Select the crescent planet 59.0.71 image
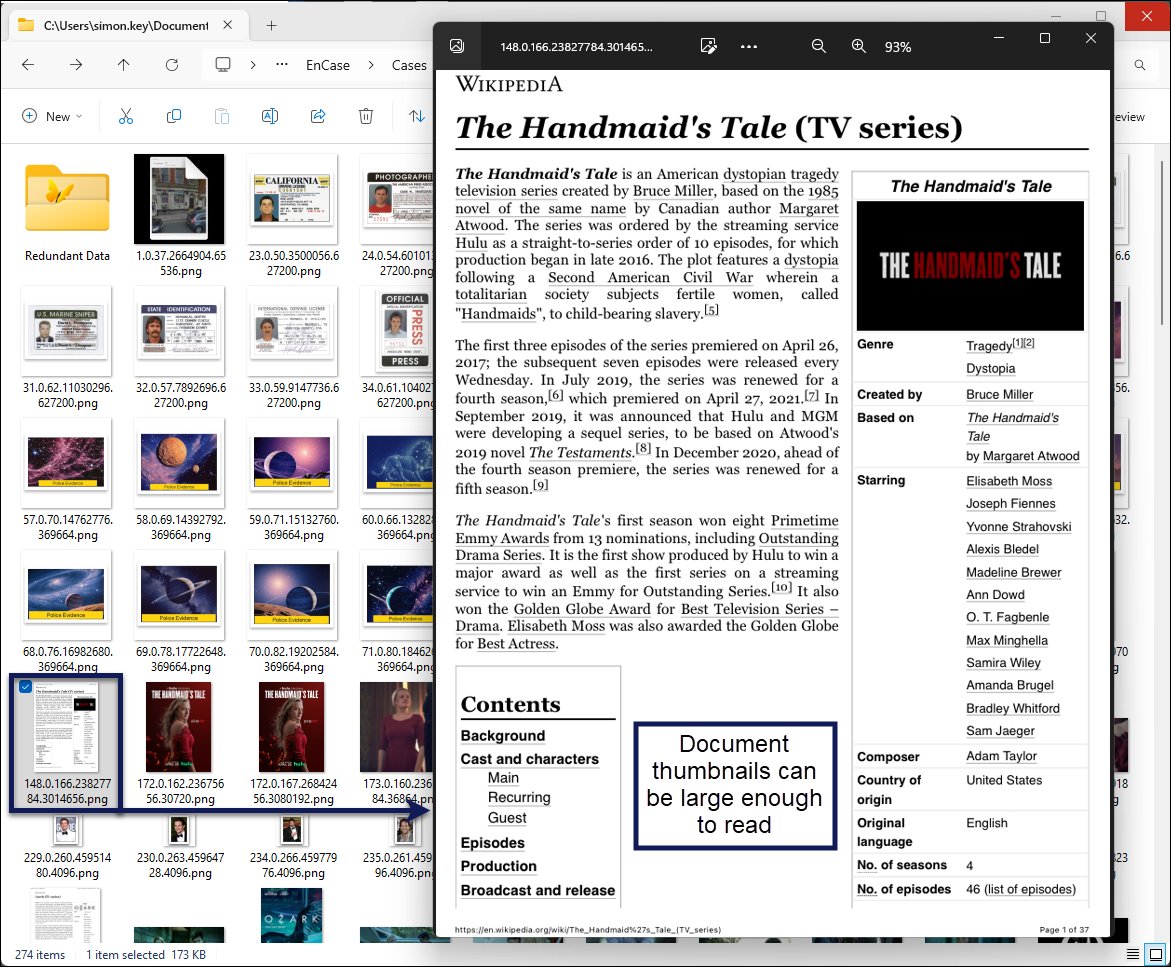 click(292, 463)
